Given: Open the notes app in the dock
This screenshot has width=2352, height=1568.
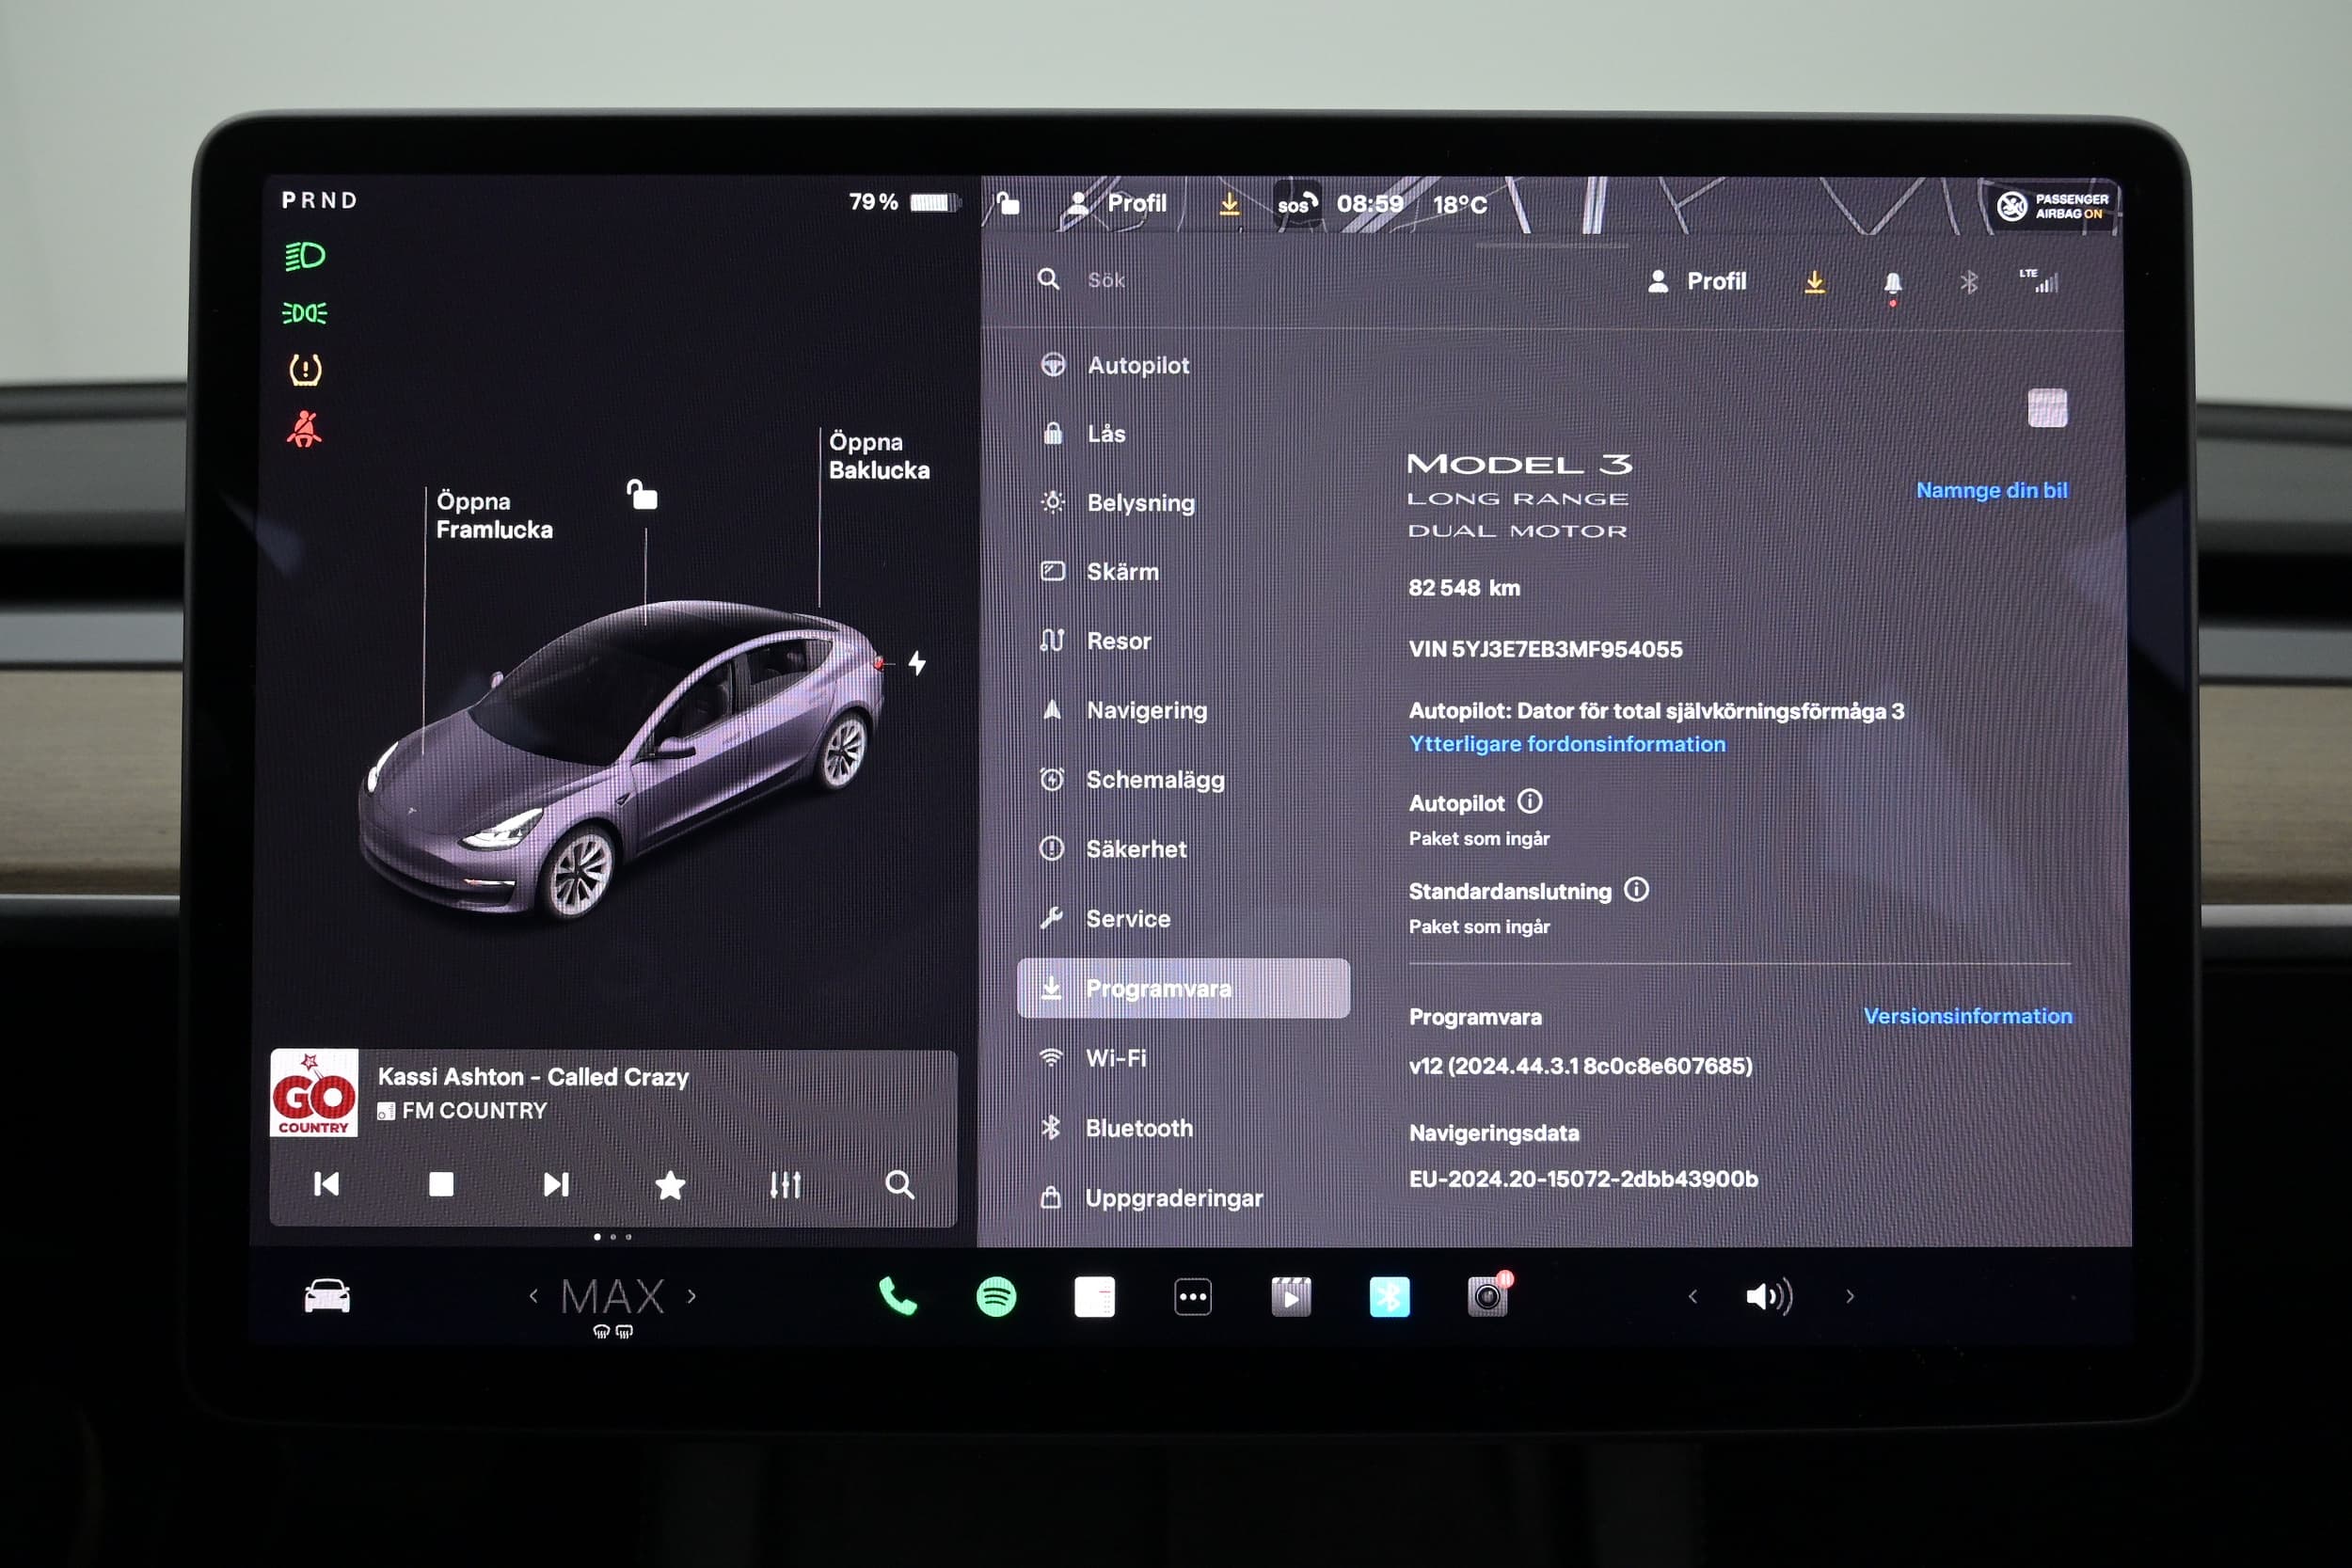Looking at the screenshot, I should coord(1094,1297).
